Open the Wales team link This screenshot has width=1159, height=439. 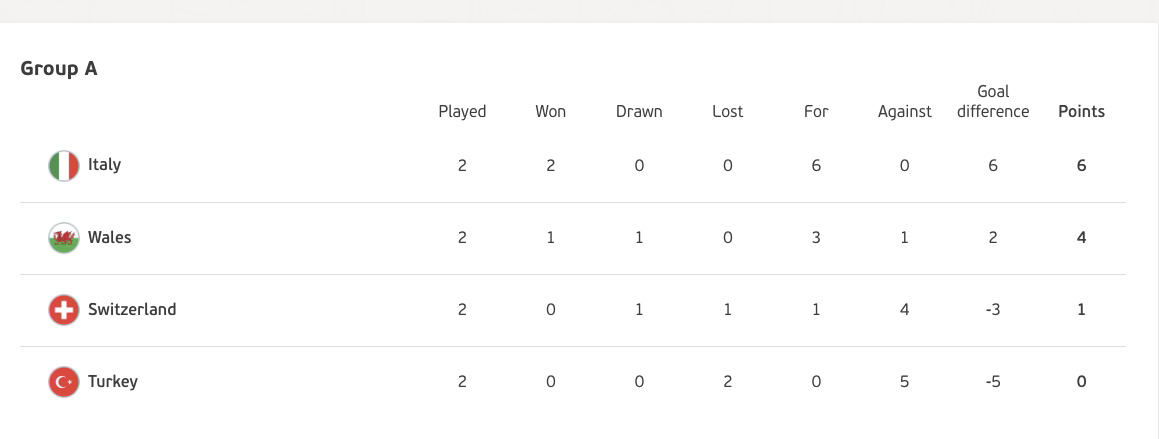click(x=109, y=237)
